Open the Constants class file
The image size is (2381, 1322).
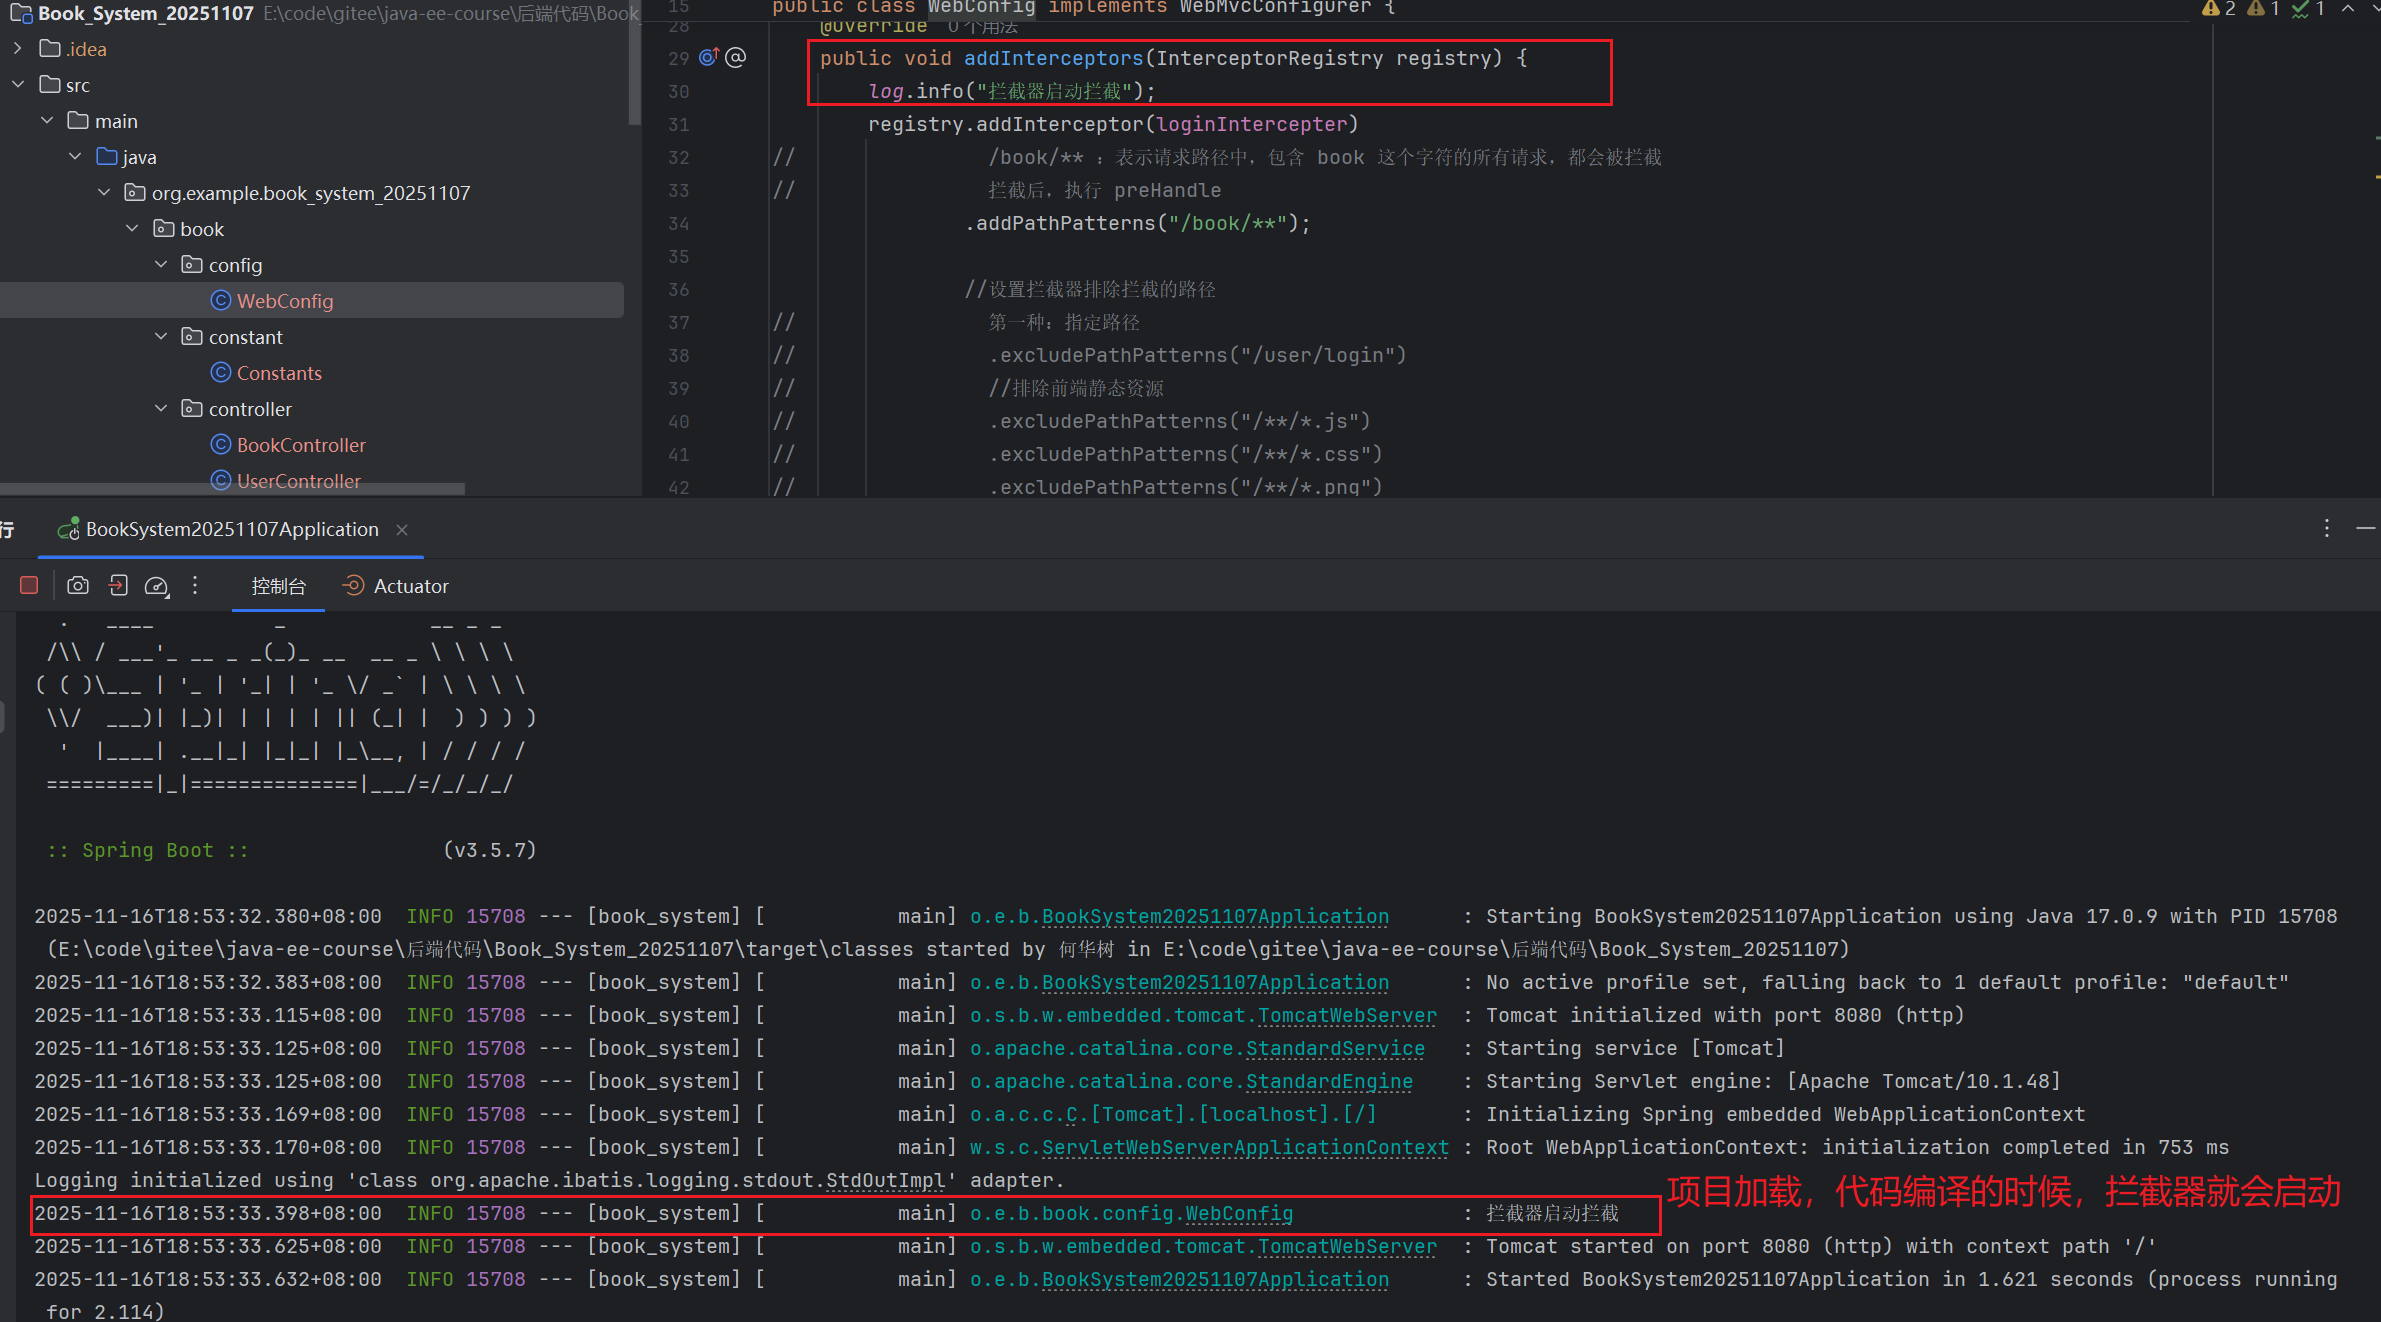278,373
